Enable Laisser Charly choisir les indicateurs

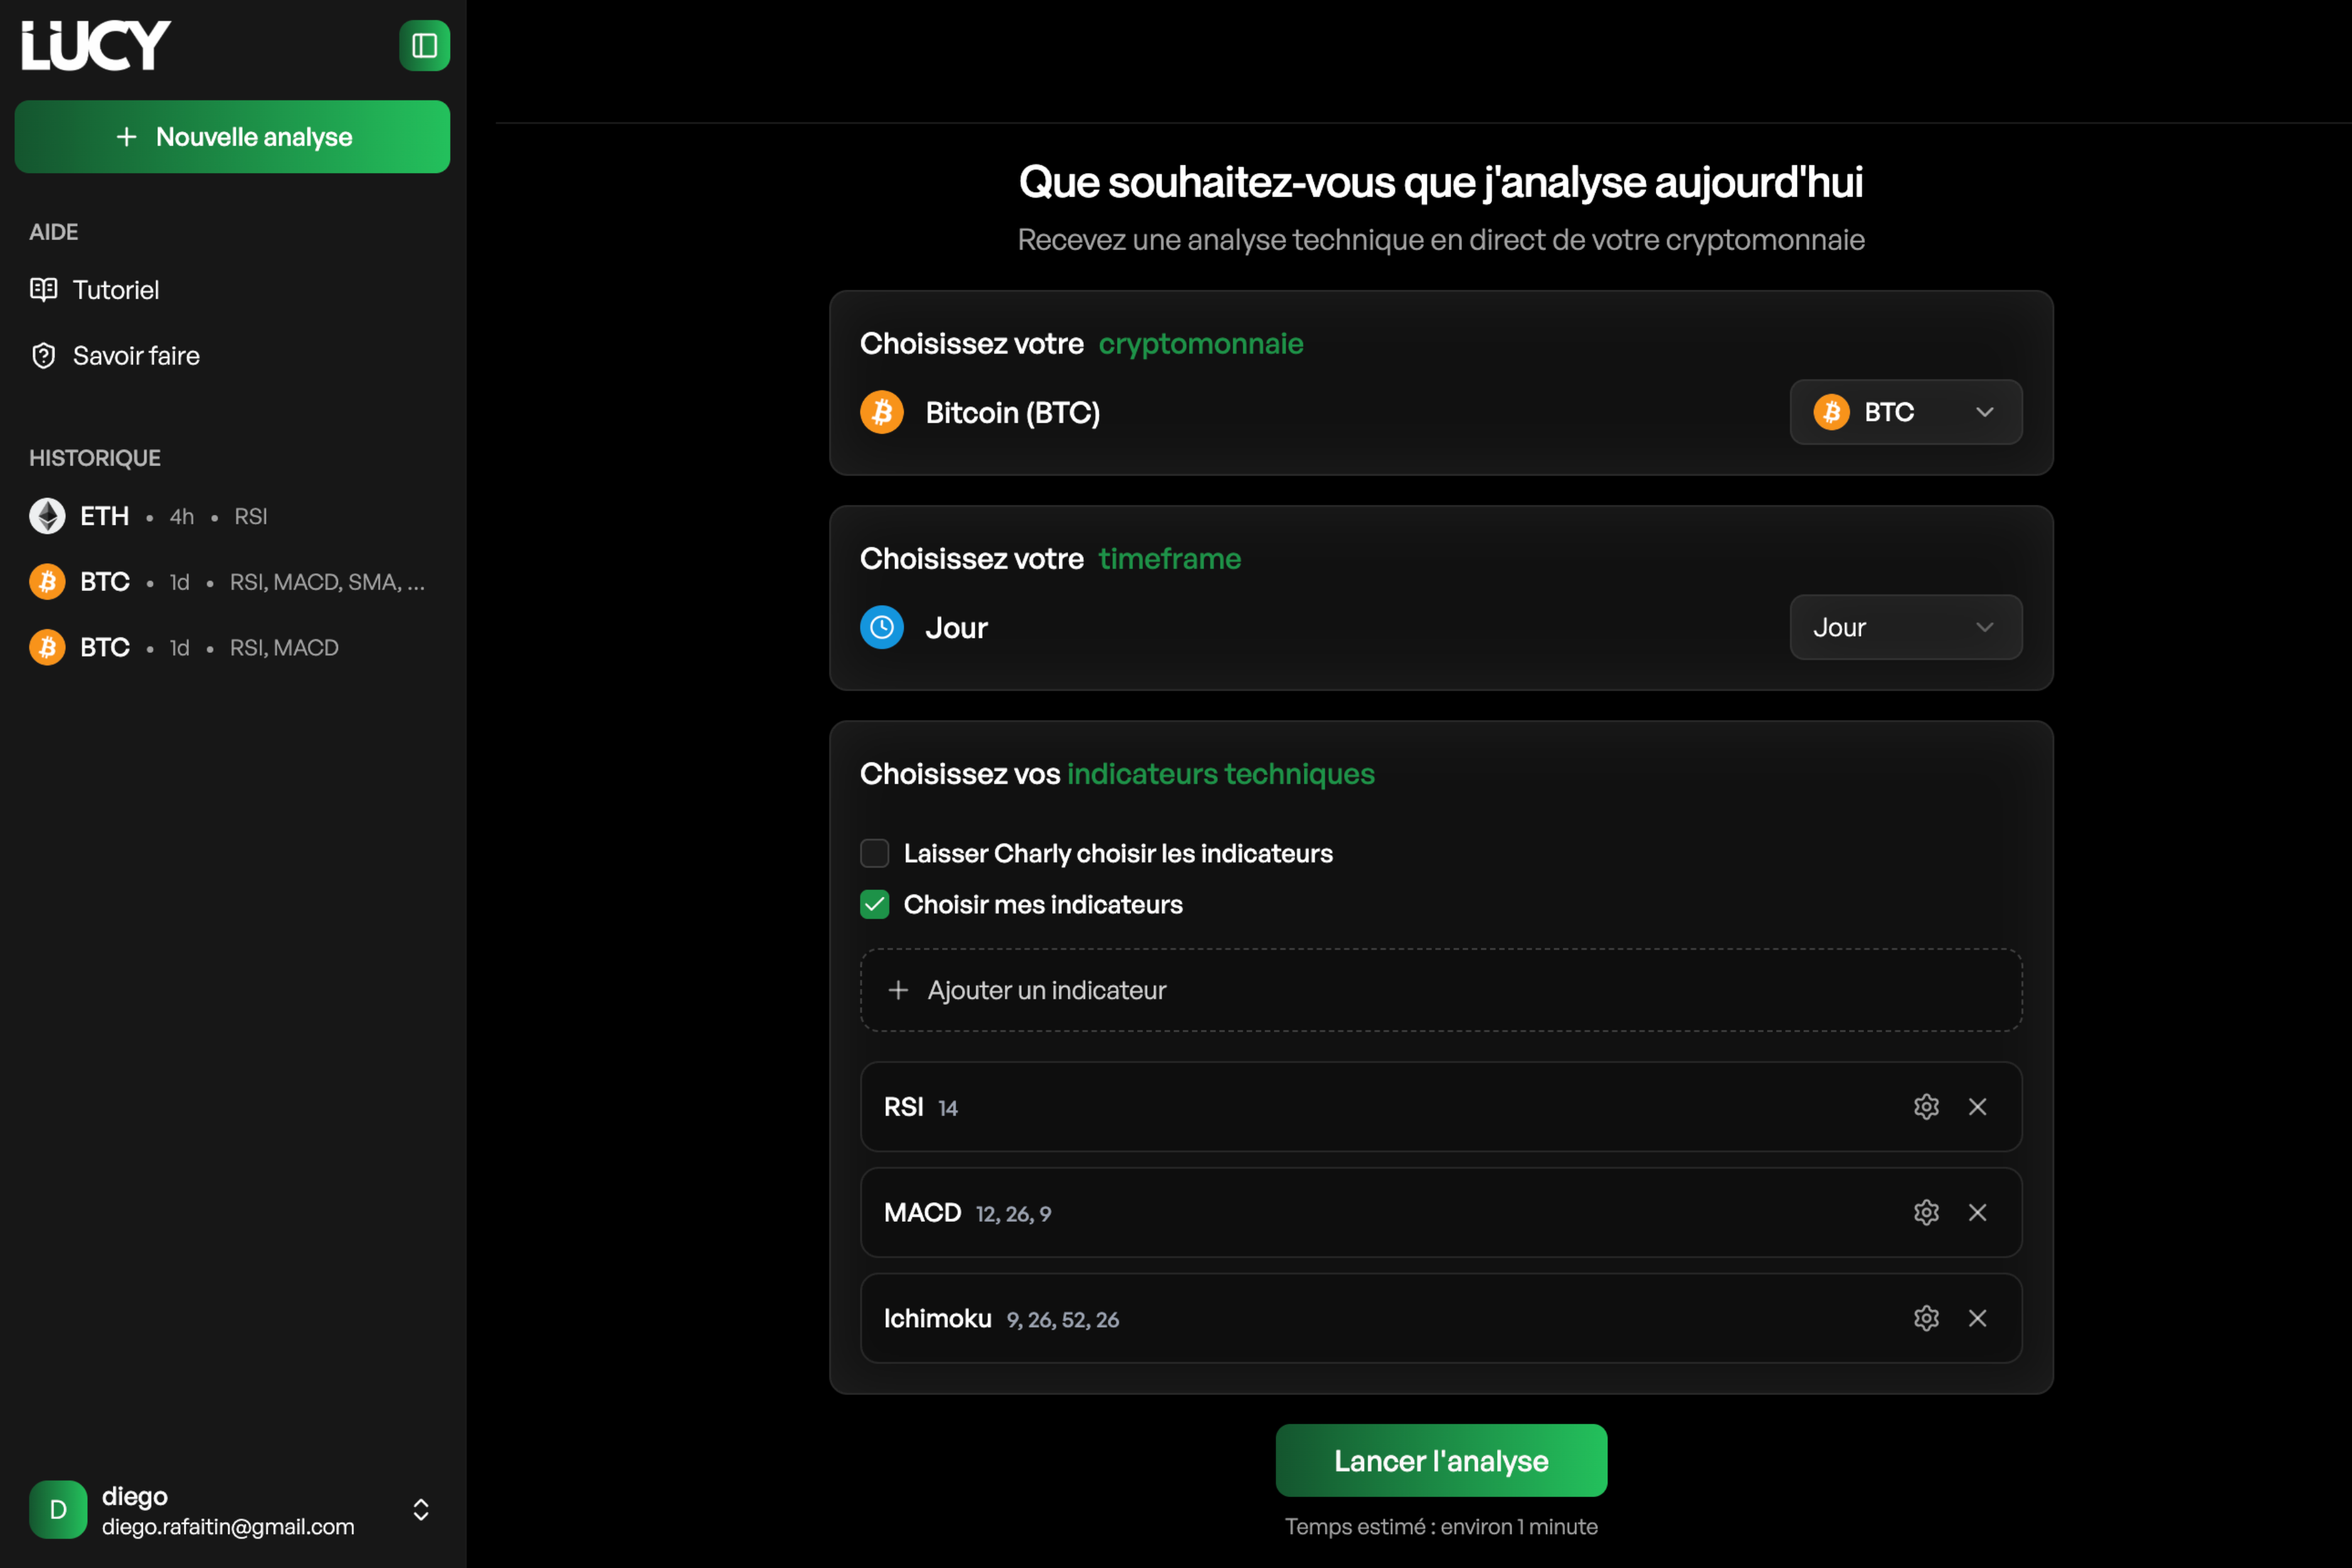pos(875,853)
